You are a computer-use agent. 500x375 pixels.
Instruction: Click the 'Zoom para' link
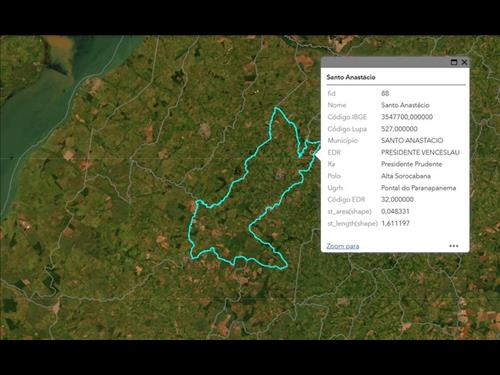(343, 246)
